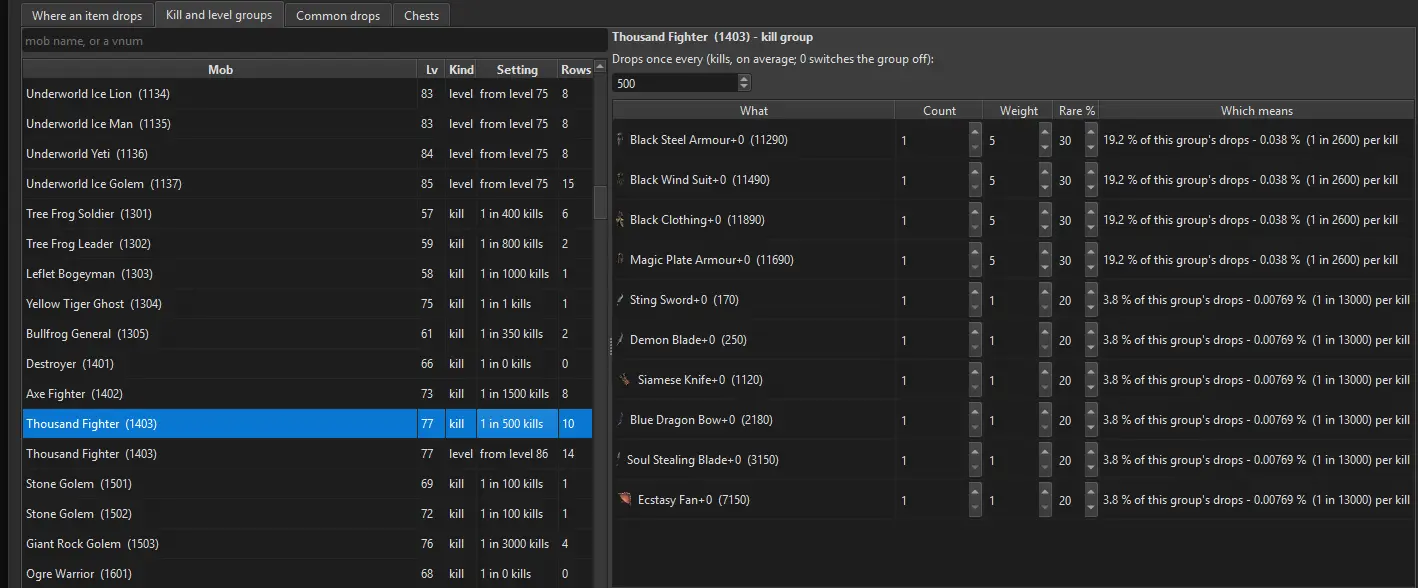The image size is (1418, 588).
Task: Sort the mob list by the Mob column
Action: 220,70
